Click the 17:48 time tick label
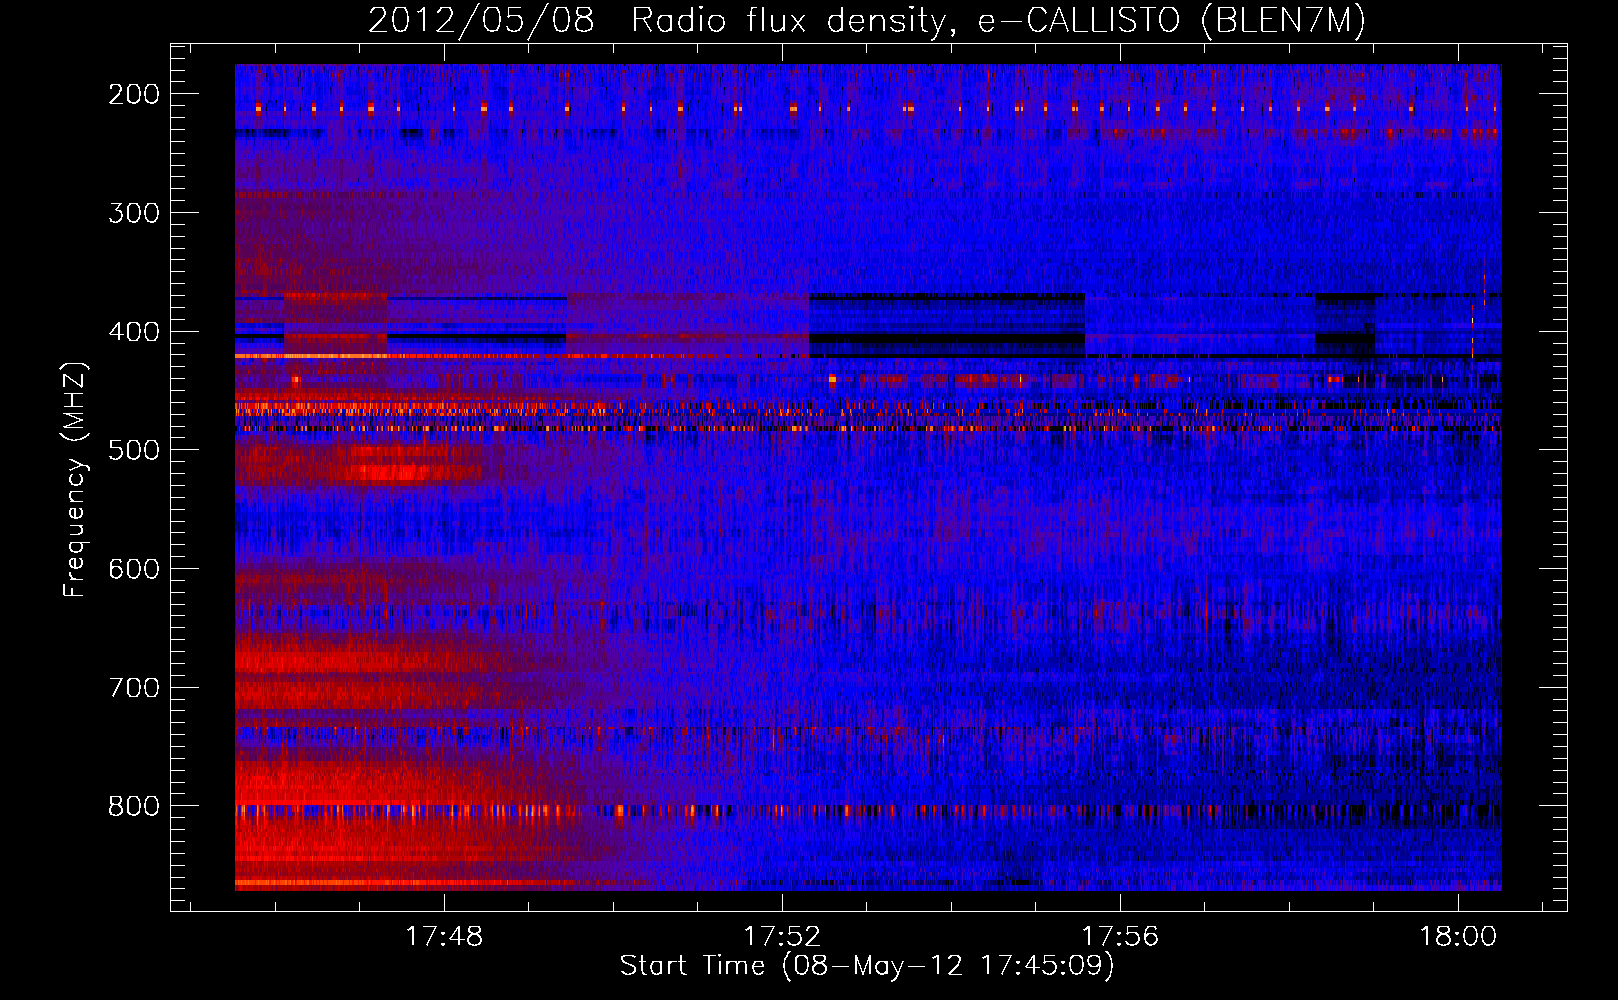Screen dimensions: 1618x1000 click(444, 936)
